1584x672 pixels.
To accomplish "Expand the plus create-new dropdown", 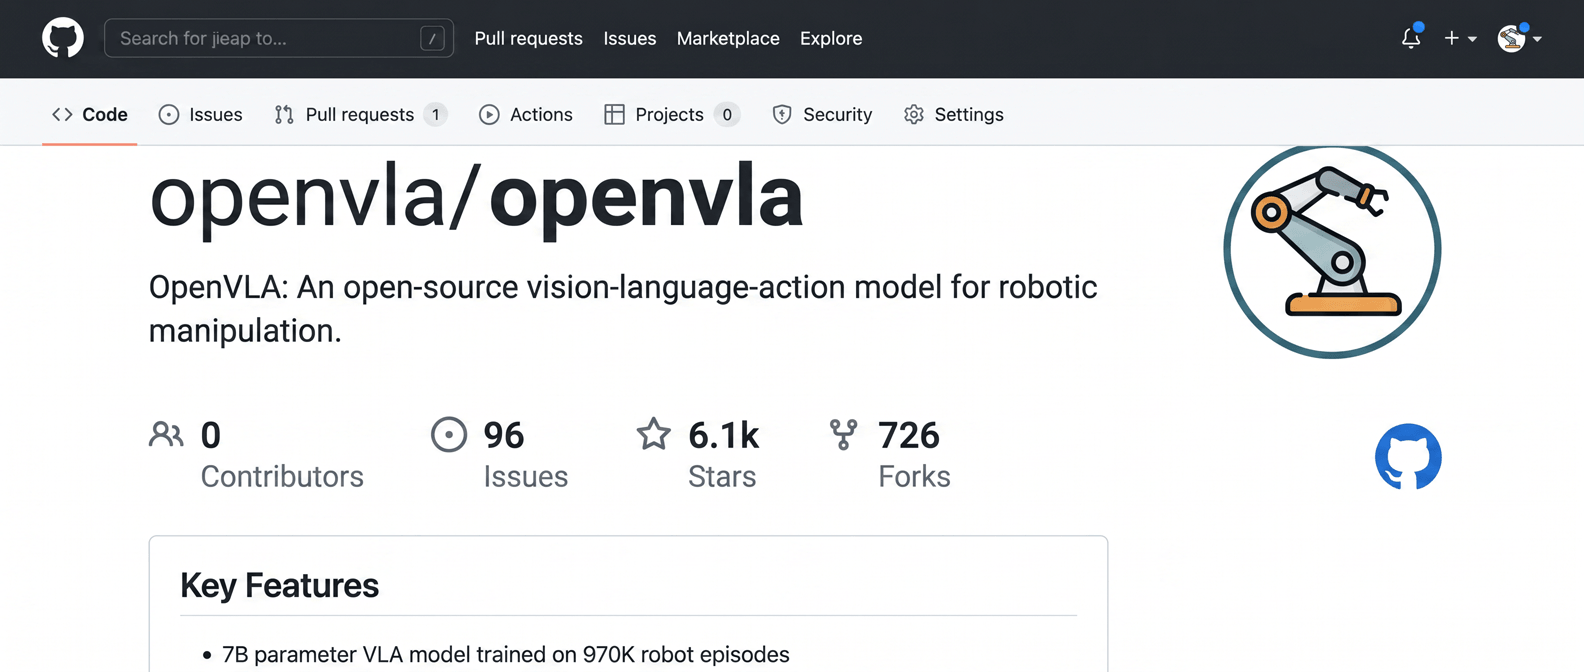I will [1460, 38].
